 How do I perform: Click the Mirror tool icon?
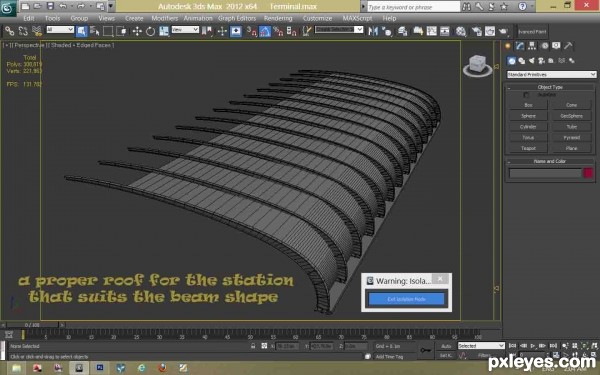tap(373, 31)
